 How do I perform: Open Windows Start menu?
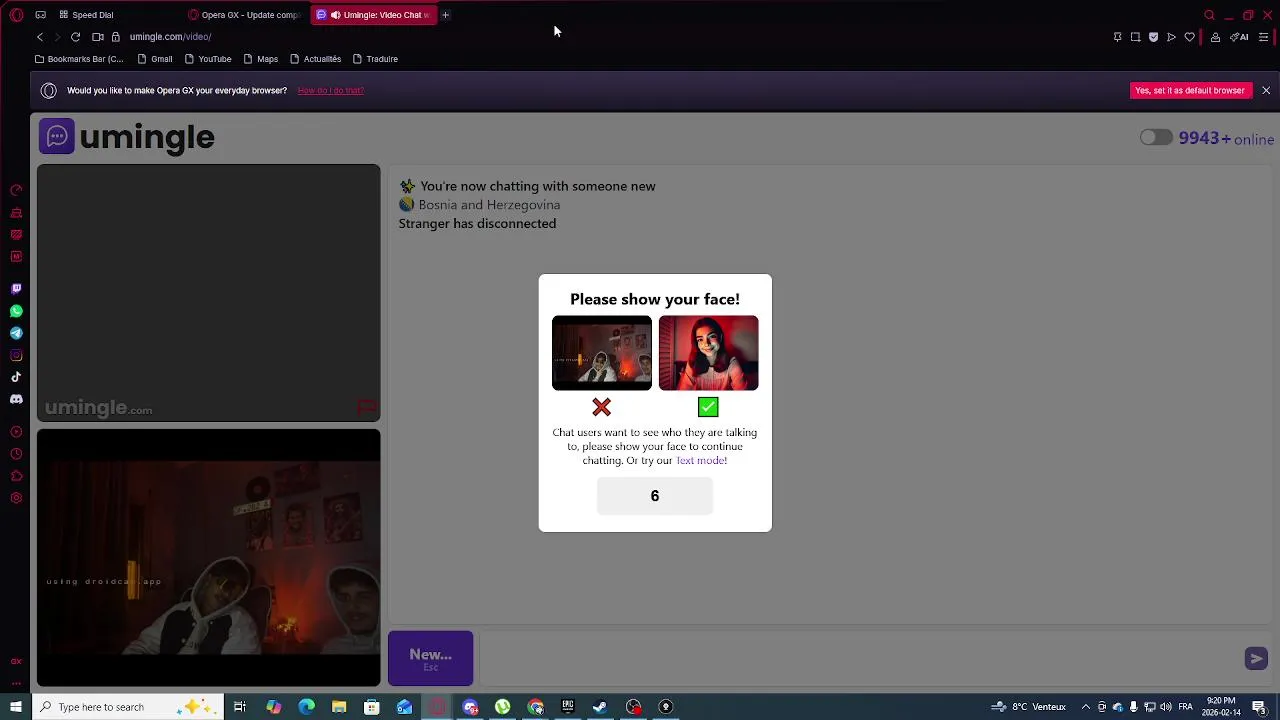click(x=16, y=707)
